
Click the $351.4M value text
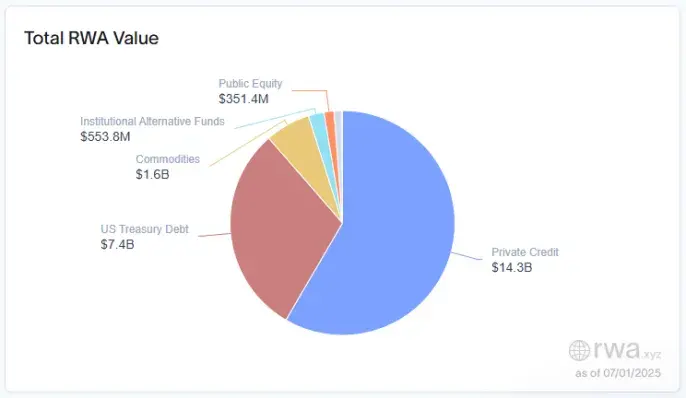coord(243,98)
